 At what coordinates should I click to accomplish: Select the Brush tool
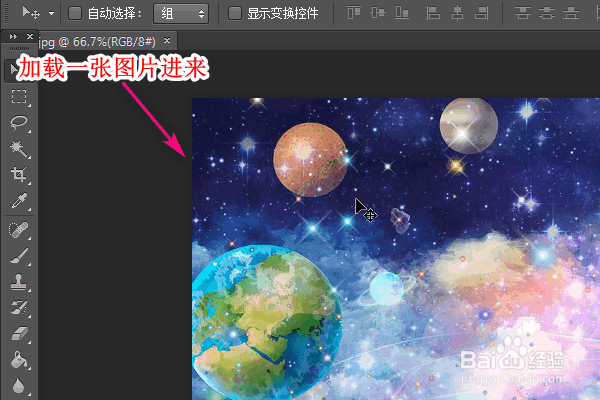point(19,256)
